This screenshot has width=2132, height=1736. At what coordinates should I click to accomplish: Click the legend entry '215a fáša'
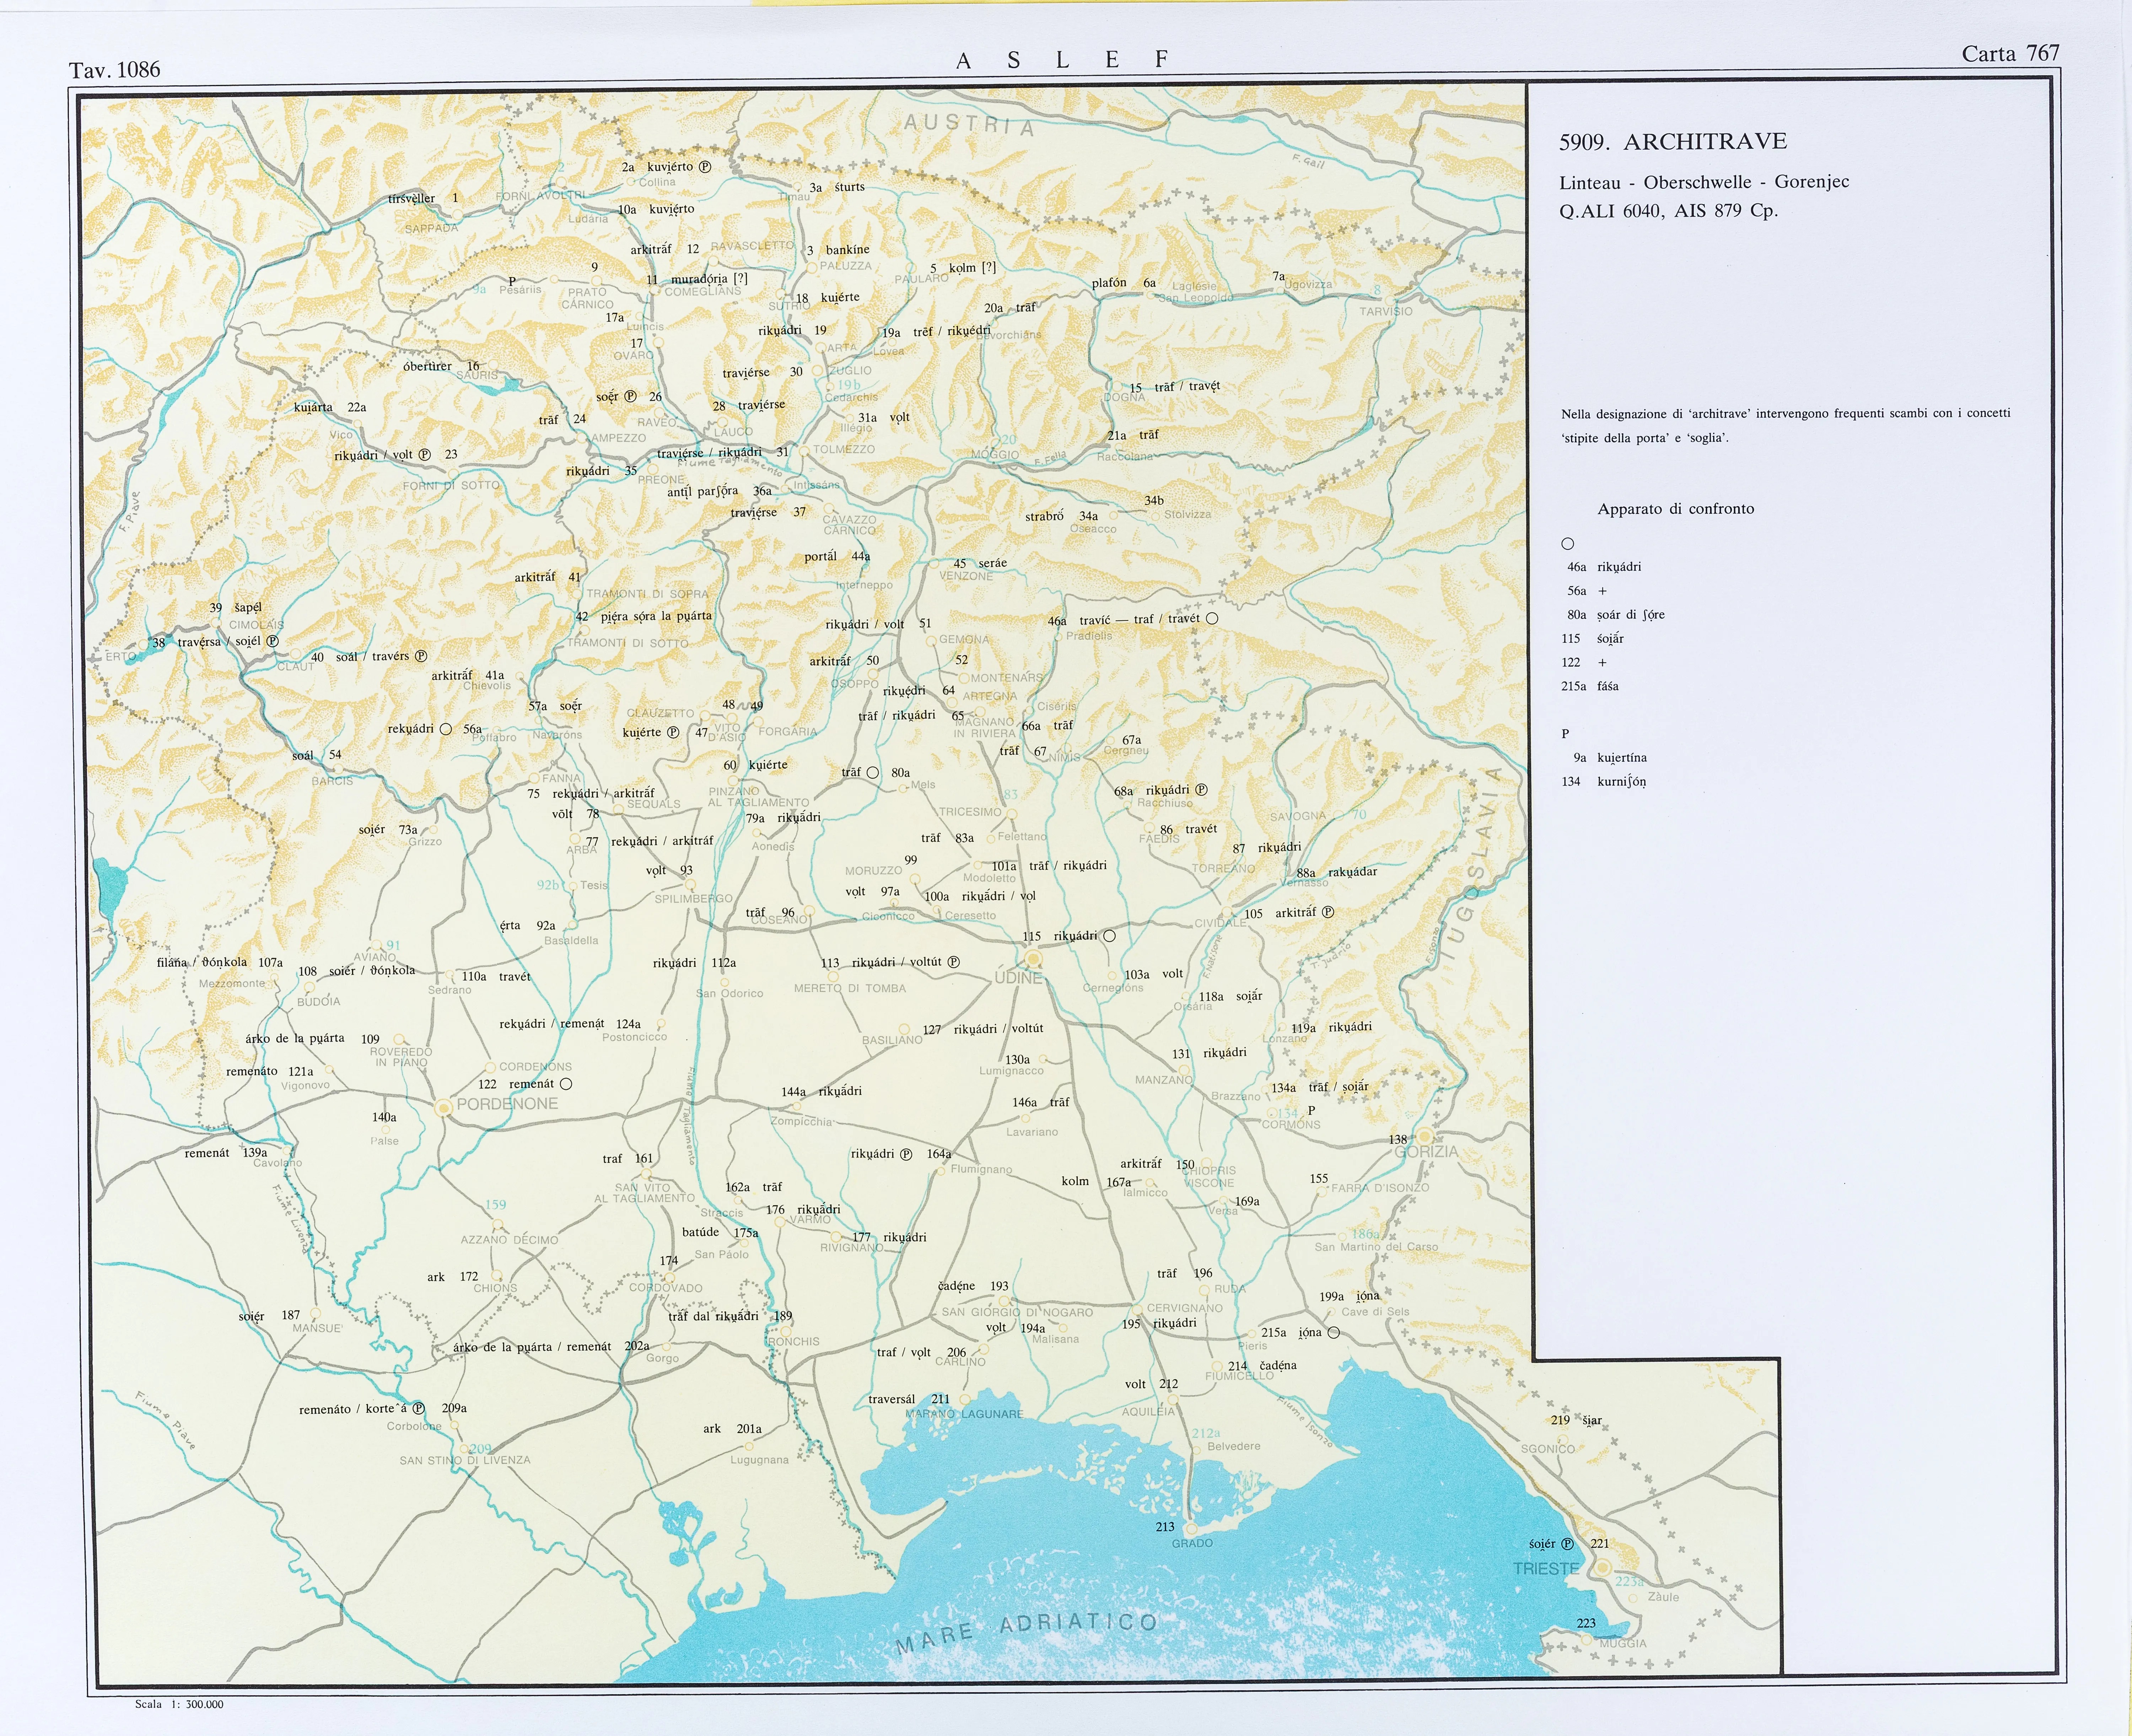1590,686
